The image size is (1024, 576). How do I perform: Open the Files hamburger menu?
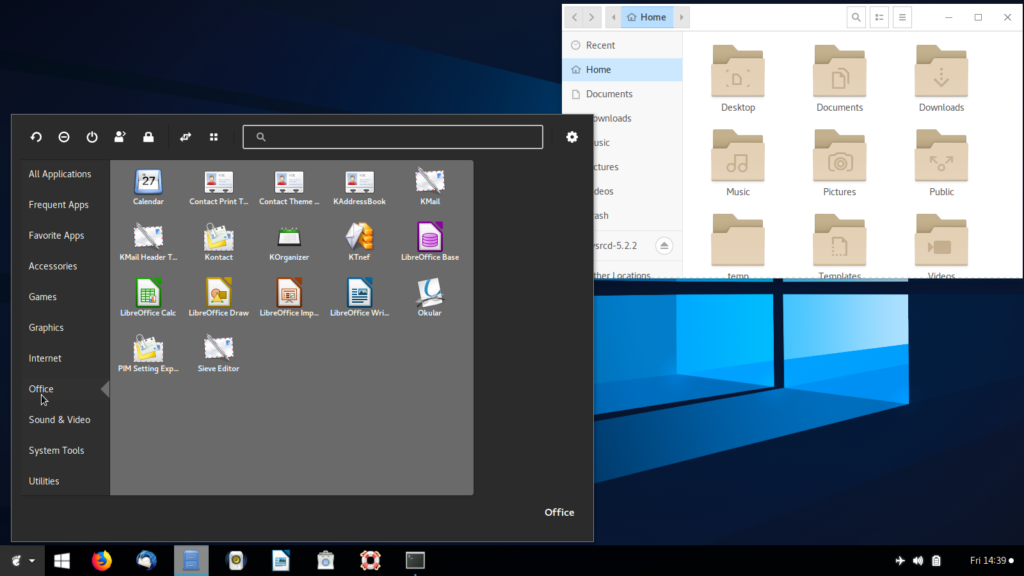pos(903,18)
